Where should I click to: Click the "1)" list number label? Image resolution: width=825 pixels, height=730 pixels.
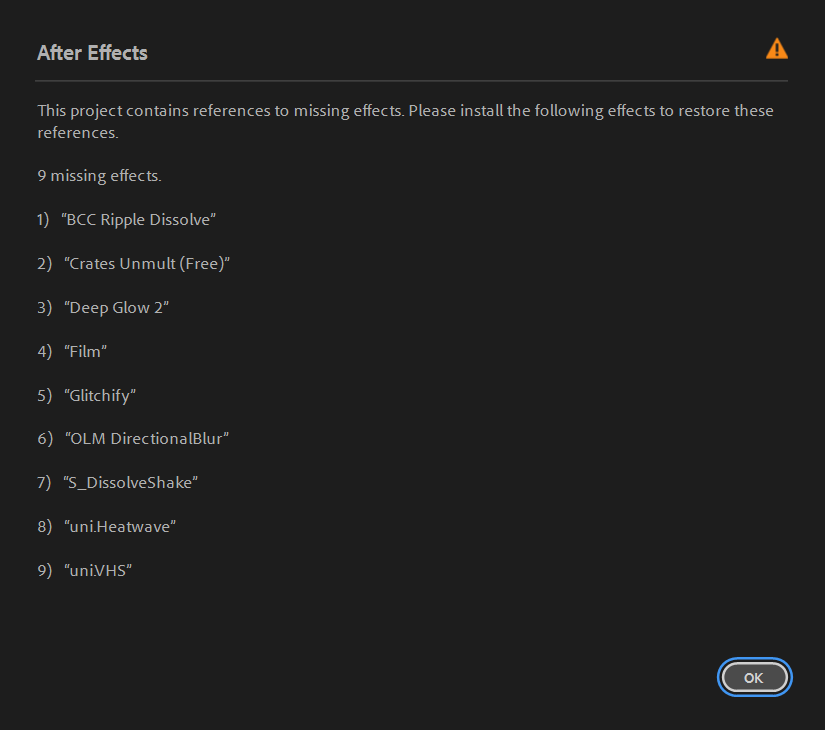[44, 220]
